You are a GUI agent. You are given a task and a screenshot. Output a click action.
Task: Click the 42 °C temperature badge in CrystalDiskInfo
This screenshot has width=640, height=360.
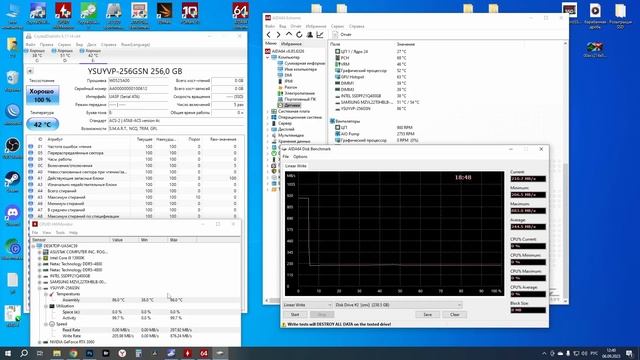pos(42,124)
